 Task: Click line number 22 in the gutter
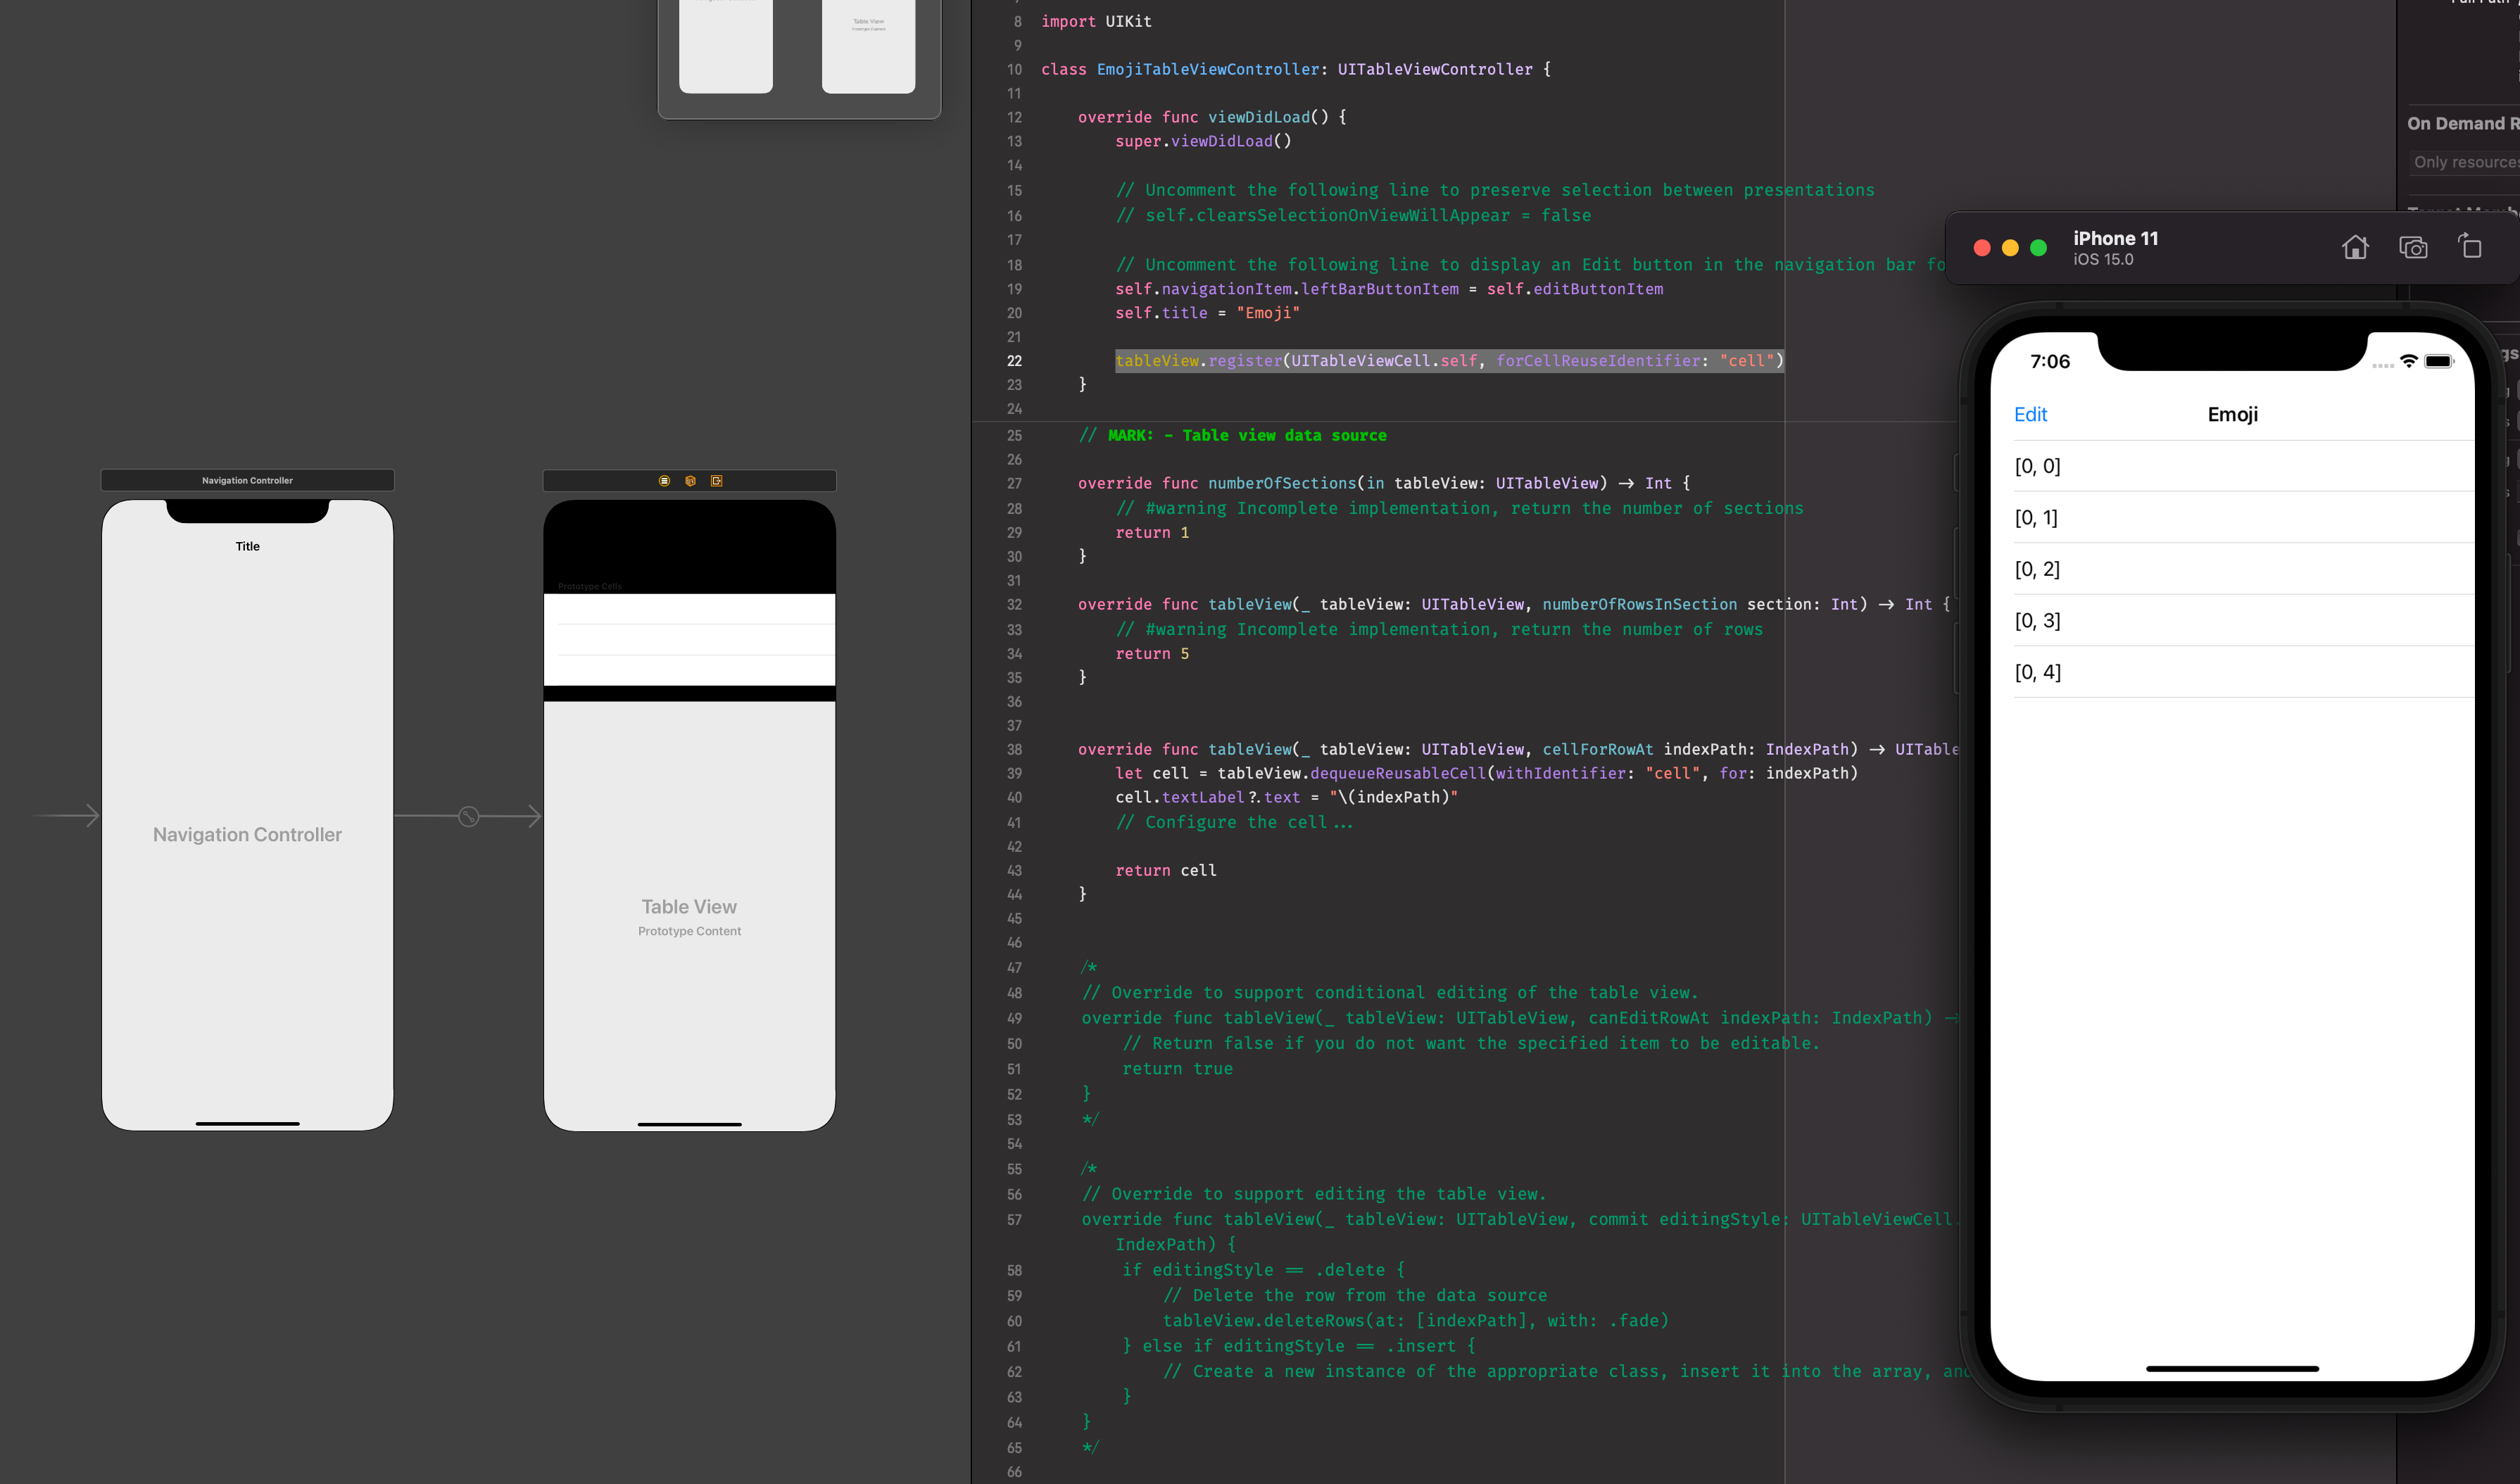[1014, 361]
